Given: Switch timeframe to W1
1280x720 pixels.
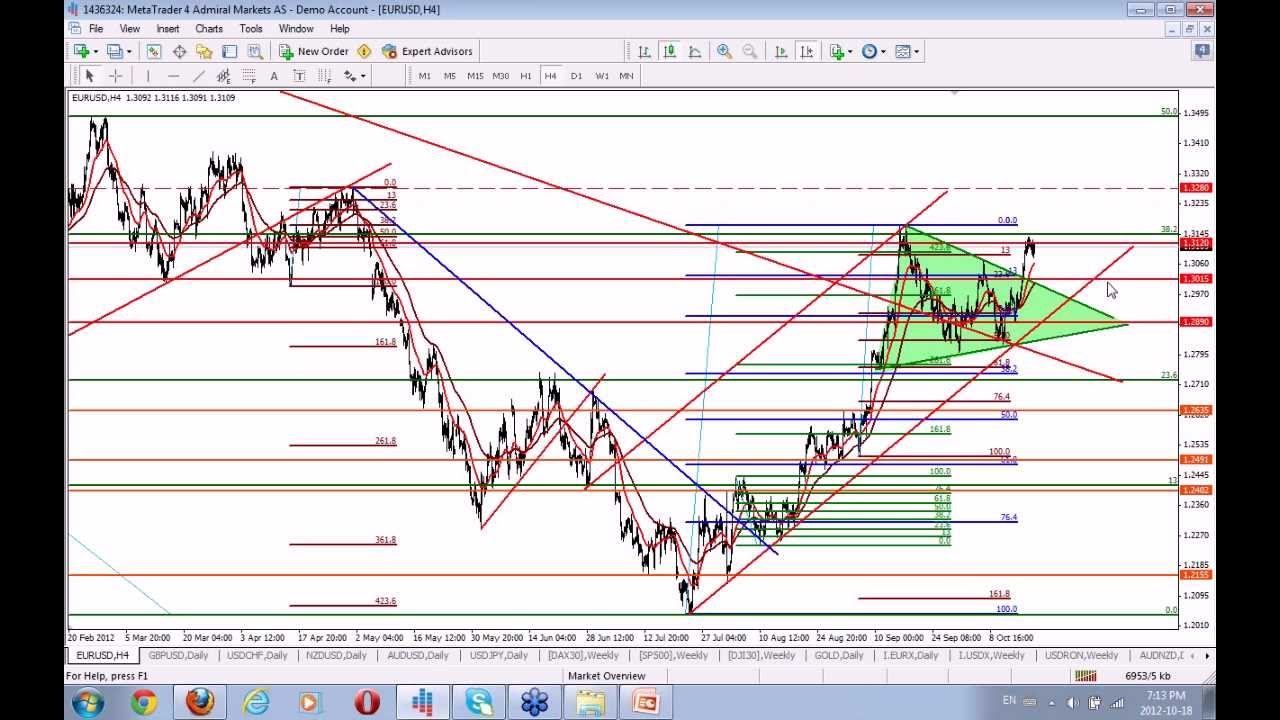Looking at the screenshot, I should coord(602,76).
